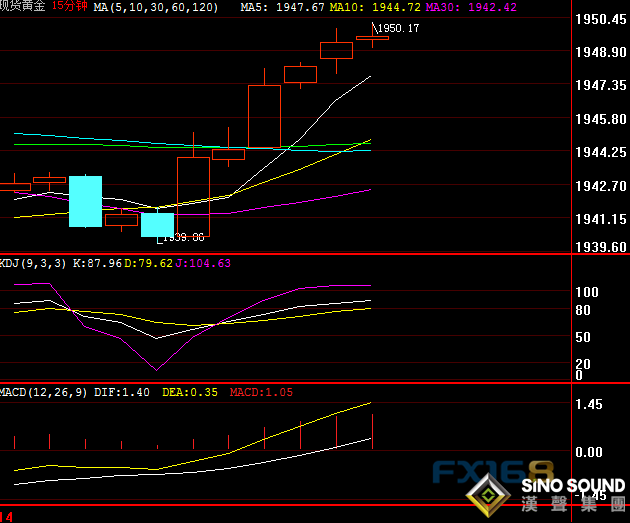Open the MACD(12,26,9) indicator parameters
This screenshot has width=630, height=523.
pos(45,392)
